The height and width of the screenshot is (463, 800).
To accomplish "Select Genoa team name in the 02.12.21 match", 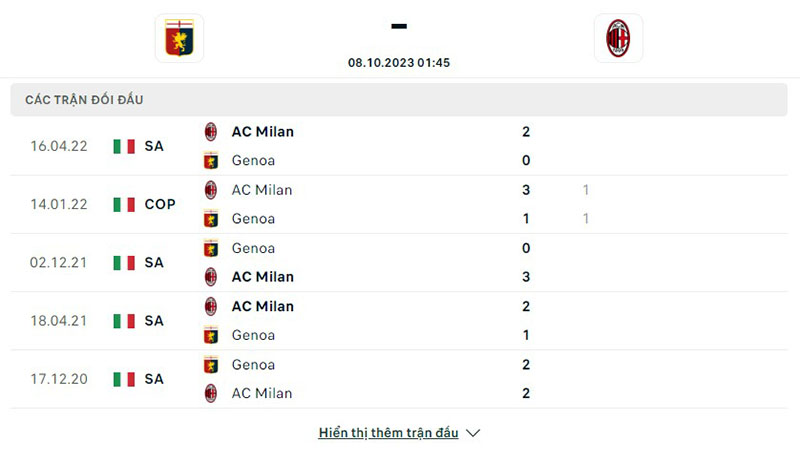I will [x=253, y=248].
